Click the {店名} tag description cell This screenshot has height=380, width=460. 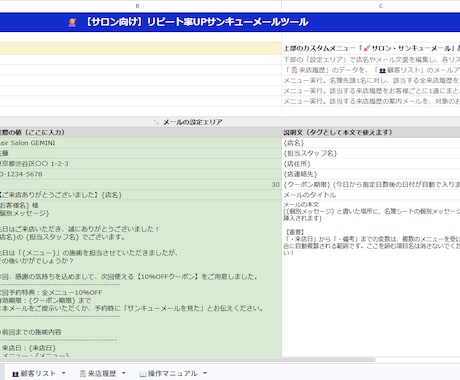371,143
